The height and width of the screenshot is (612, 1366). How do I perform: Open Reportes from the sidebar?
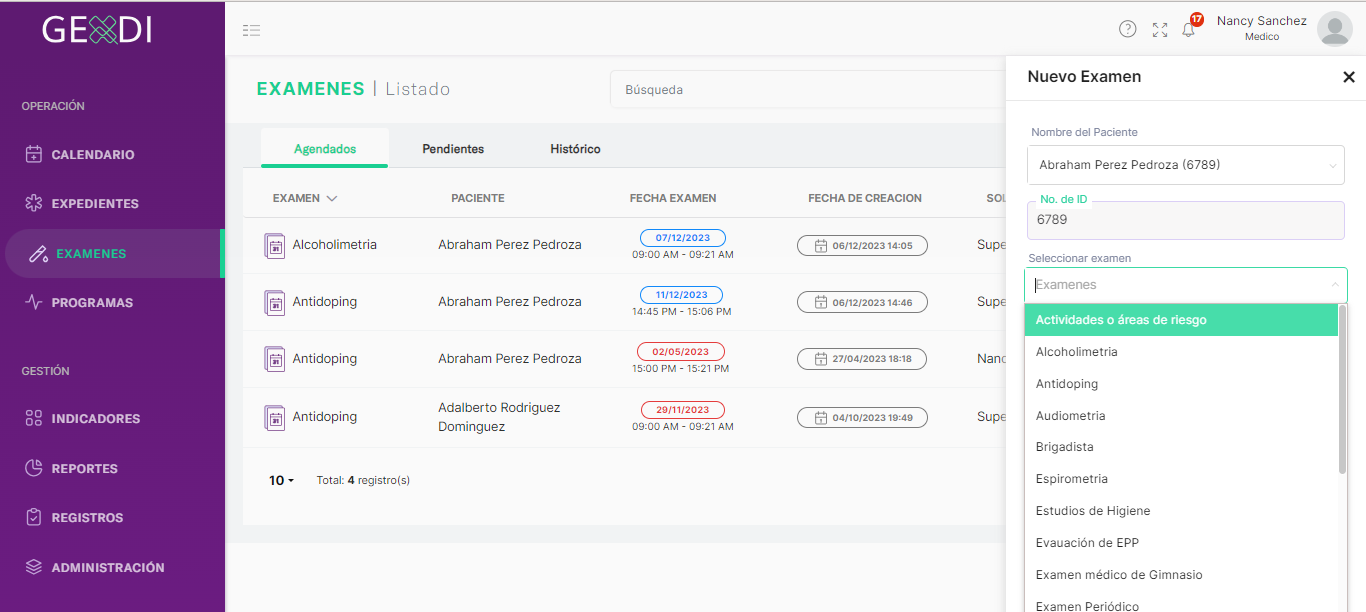[x=85, y=469]
